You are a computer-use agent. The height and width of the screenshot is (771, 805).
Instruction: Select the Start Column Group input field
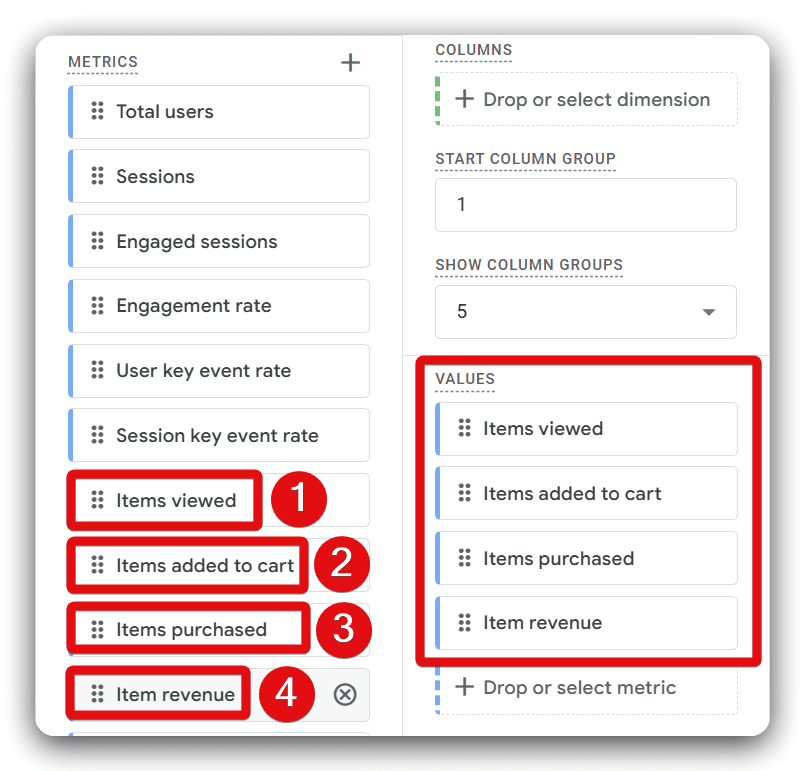coord(585,204)
